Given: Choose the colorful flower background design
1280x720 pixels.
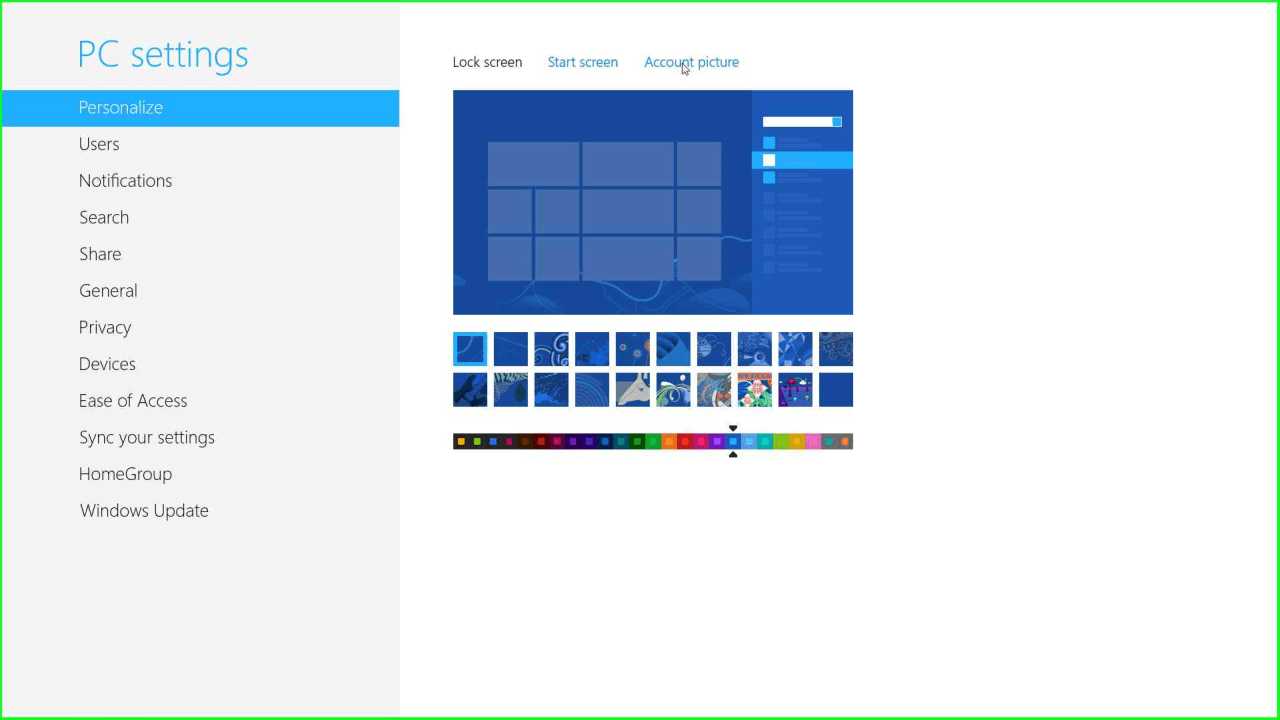Looking at the screenshot, I should [754, 390].
